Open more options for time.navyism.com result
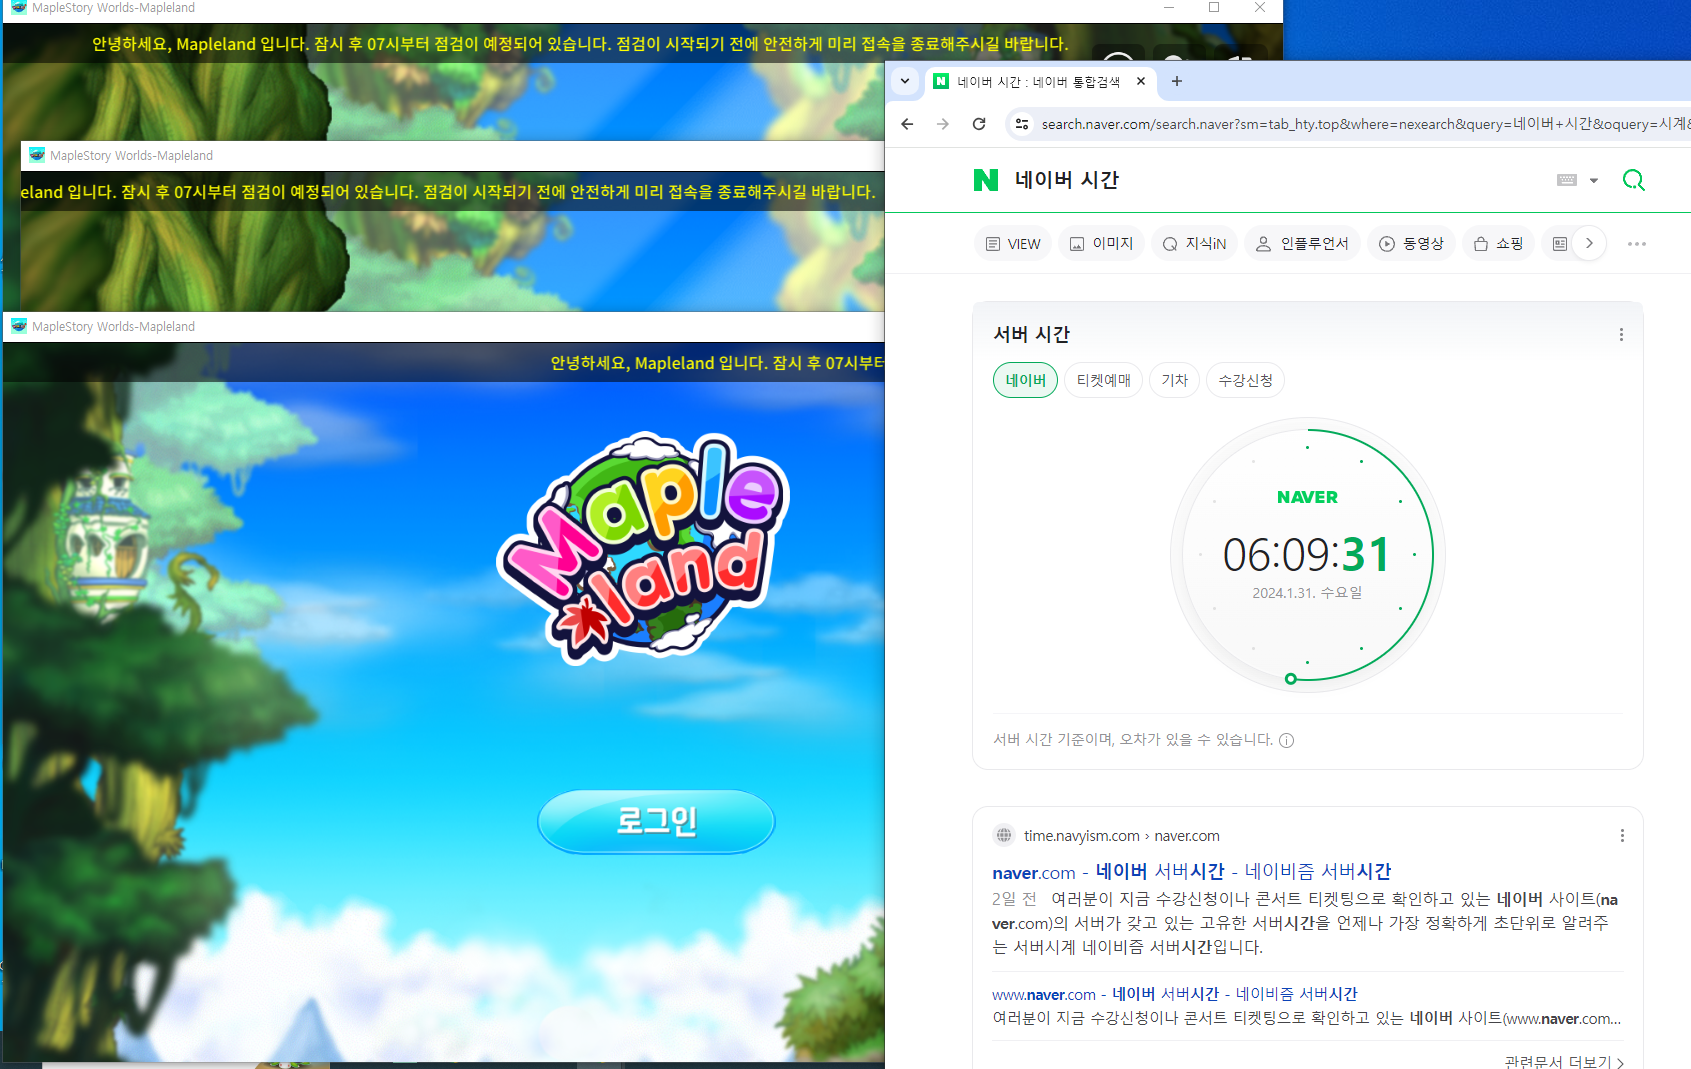Screen dimensions: 1691x1069 coord(1621,836)
